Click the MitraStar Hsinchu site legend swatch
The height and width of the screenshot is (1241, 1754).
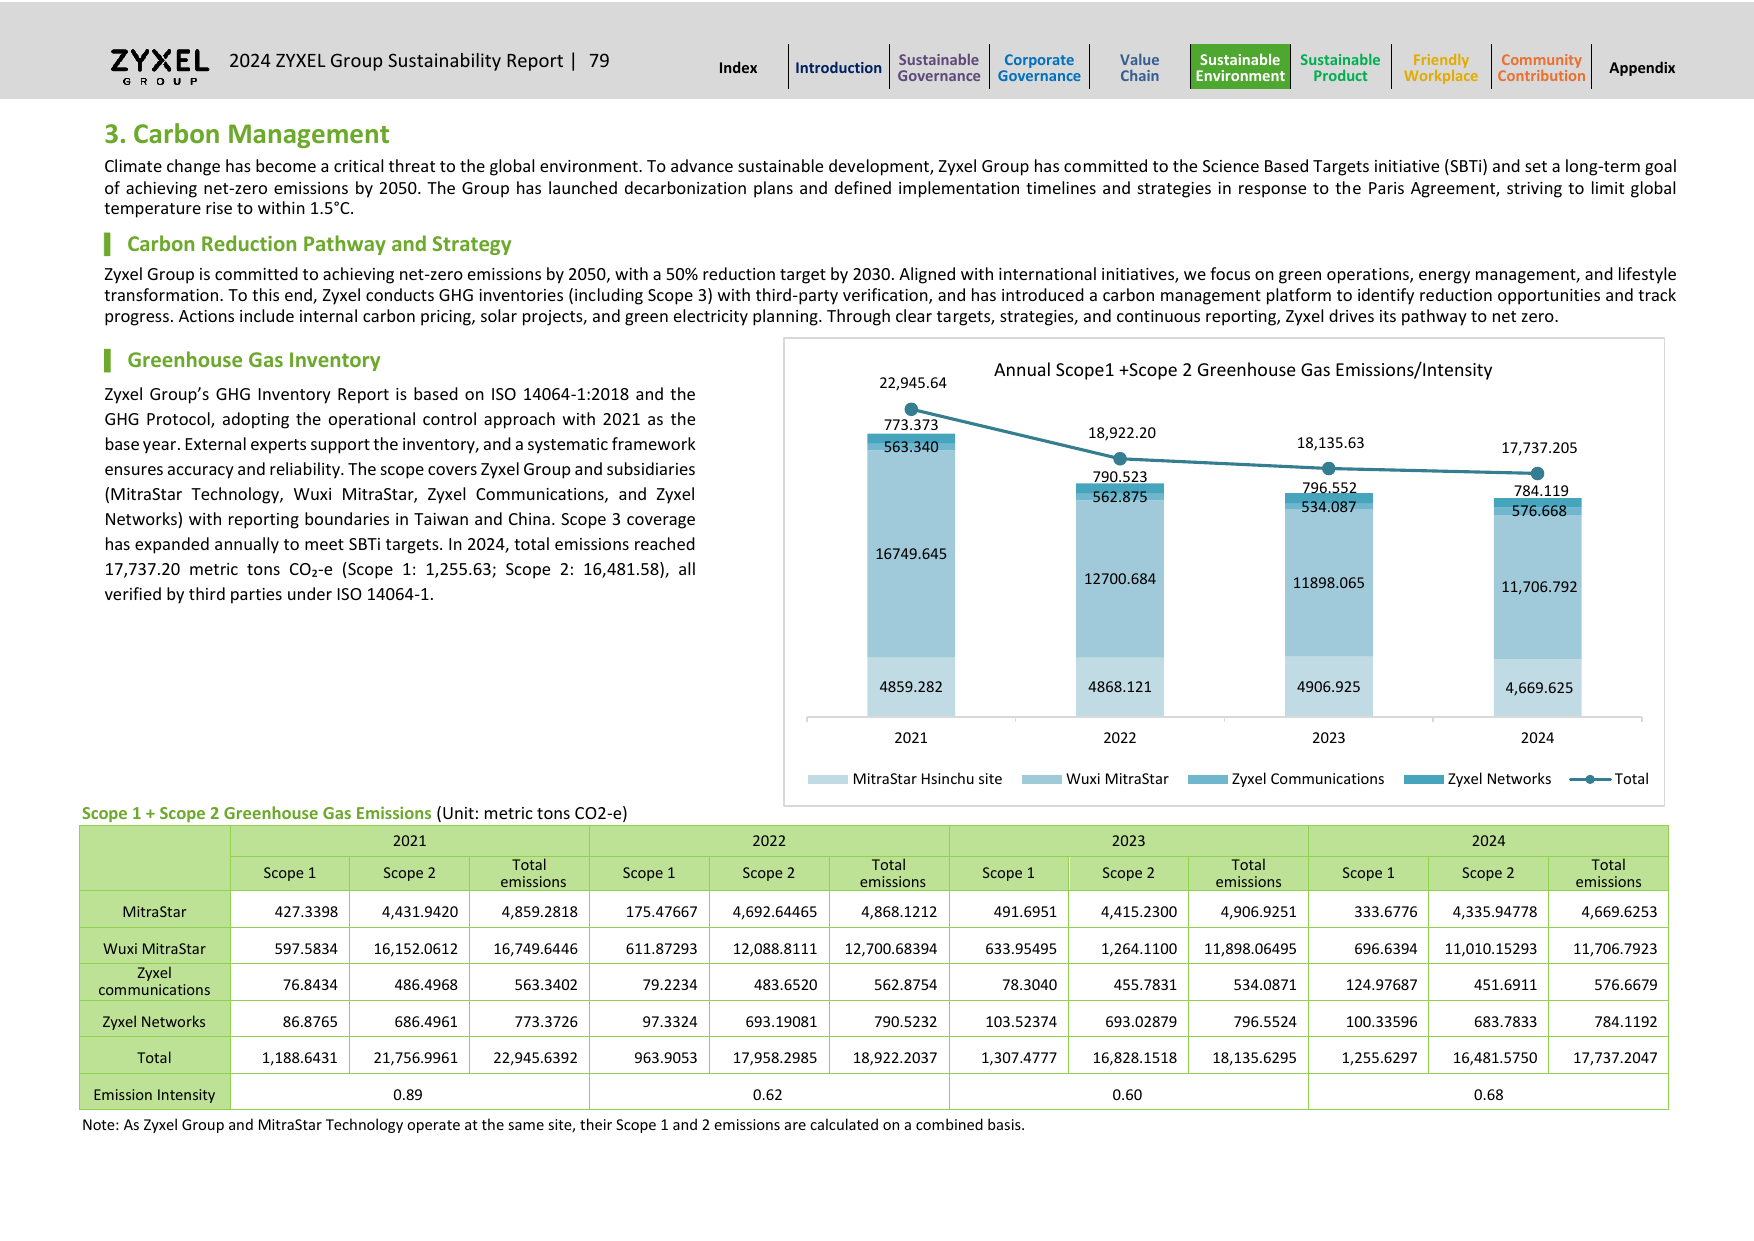click(828, 779)
